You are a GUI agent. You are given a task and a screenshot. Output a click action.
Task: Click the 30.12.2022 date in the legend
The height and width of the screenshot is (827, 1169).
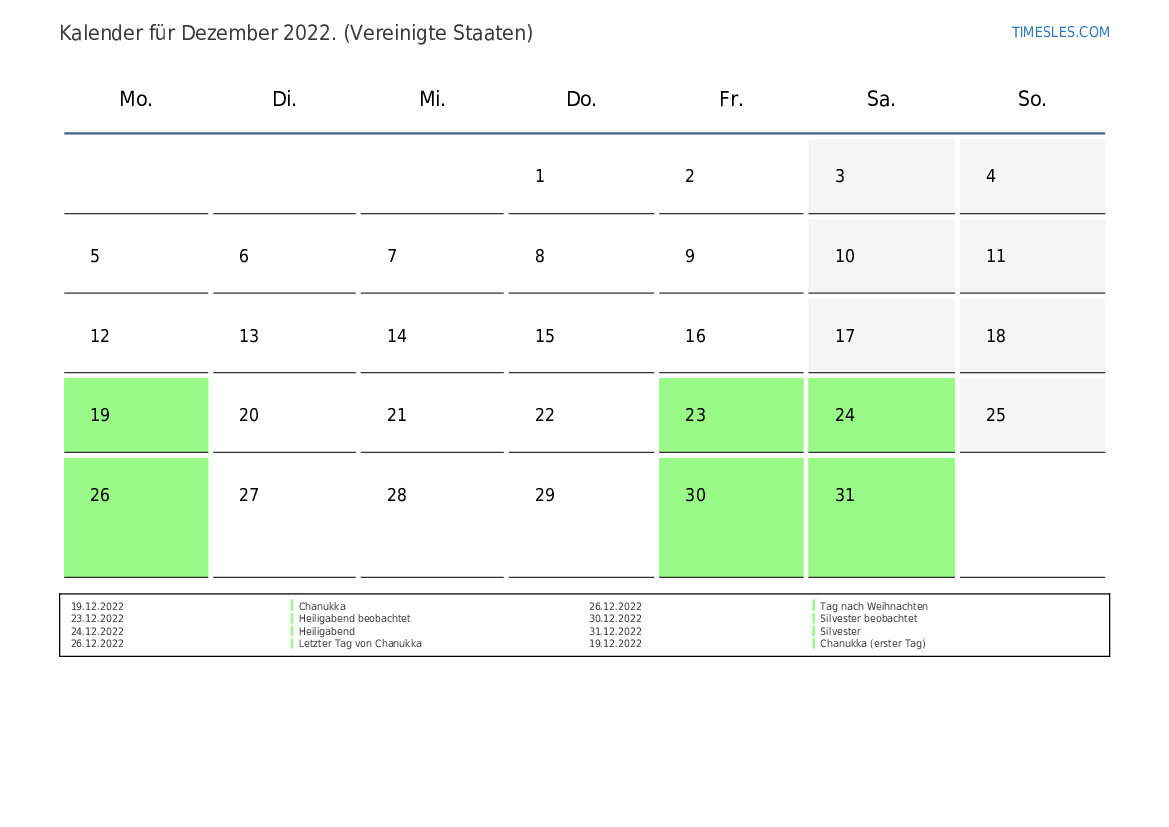(x=615, y=619)
